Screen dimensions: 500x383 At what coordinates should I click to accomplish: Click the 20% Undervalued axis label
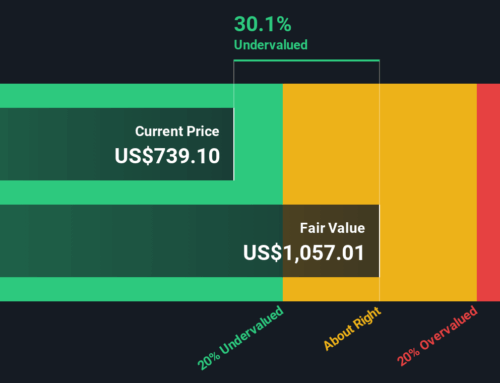point(241,338)
